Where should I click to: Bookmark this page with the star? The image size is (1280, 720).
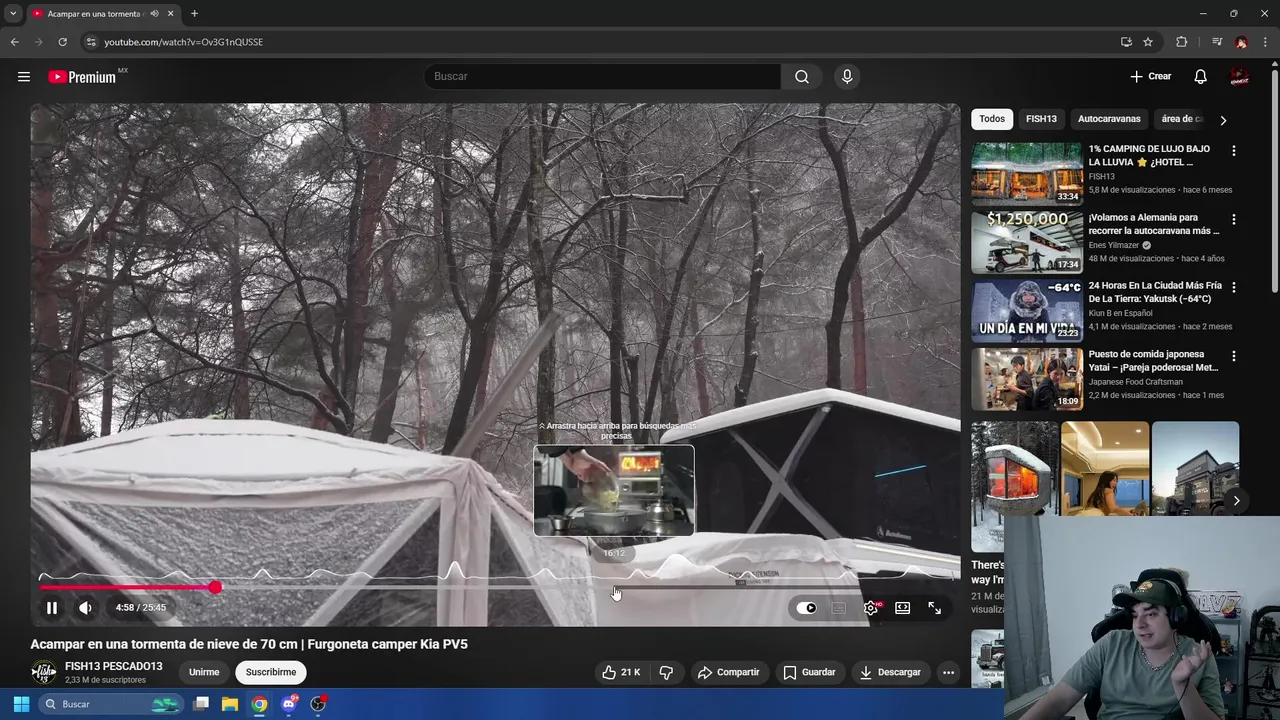pyautogui.click(x=1148, y=42)
